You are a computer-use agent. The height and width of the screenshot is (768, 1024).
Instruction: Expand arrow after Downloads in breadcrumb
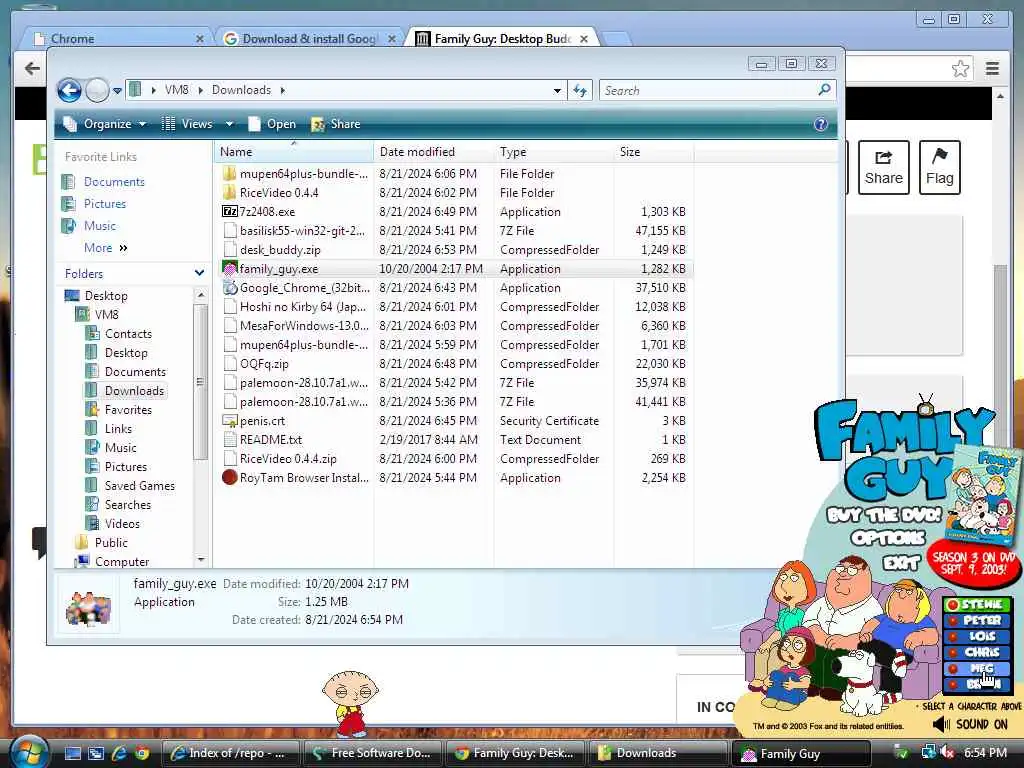[283, 90]
